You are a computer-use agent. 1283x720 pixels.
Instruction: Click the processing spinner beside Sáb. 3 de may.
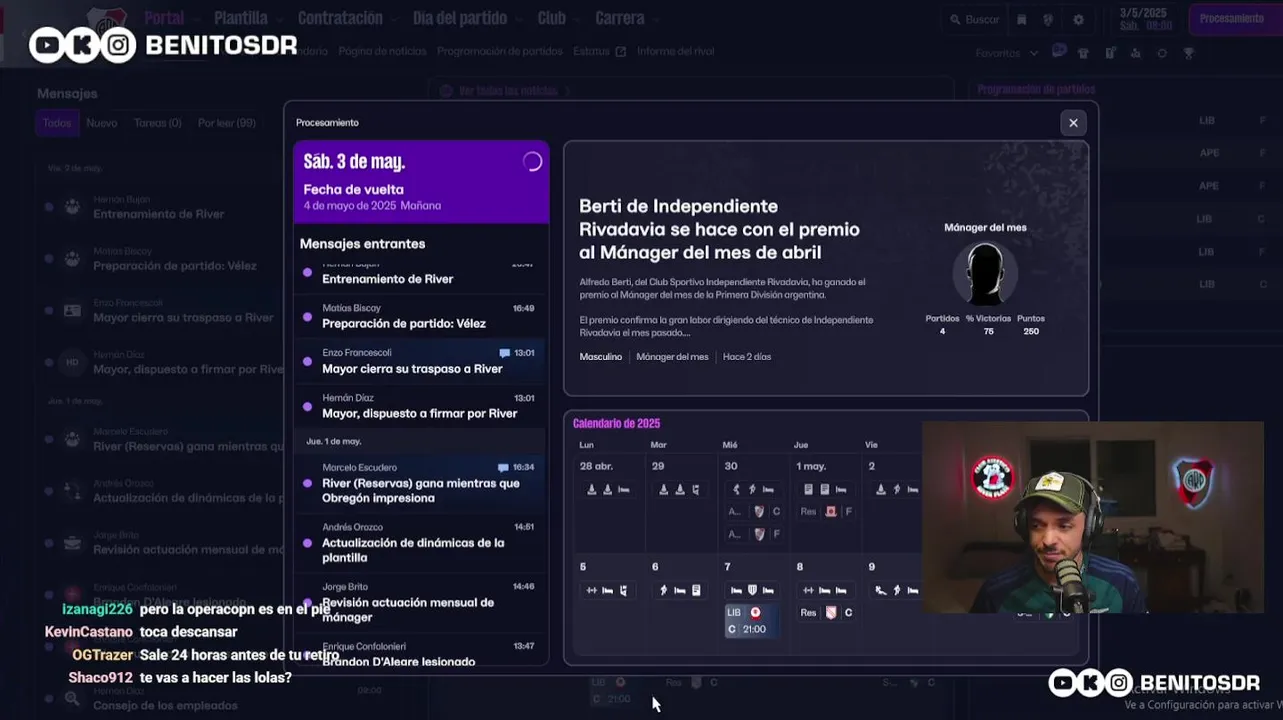(532, 162)
